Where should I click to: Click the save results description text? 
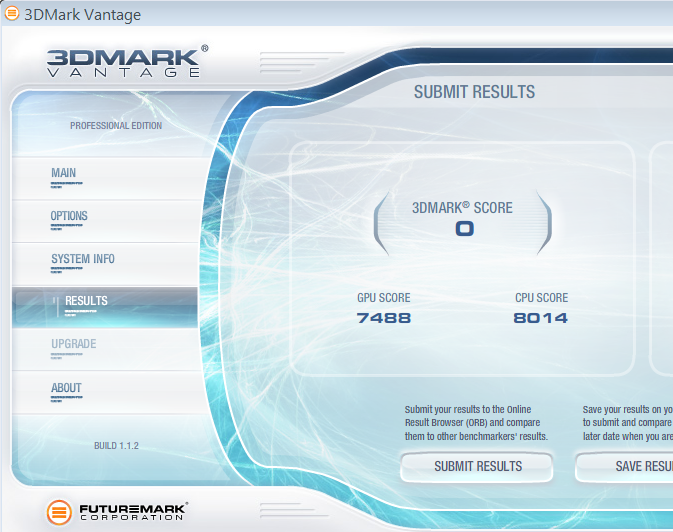pyautogui.click(x=628, y=423)
